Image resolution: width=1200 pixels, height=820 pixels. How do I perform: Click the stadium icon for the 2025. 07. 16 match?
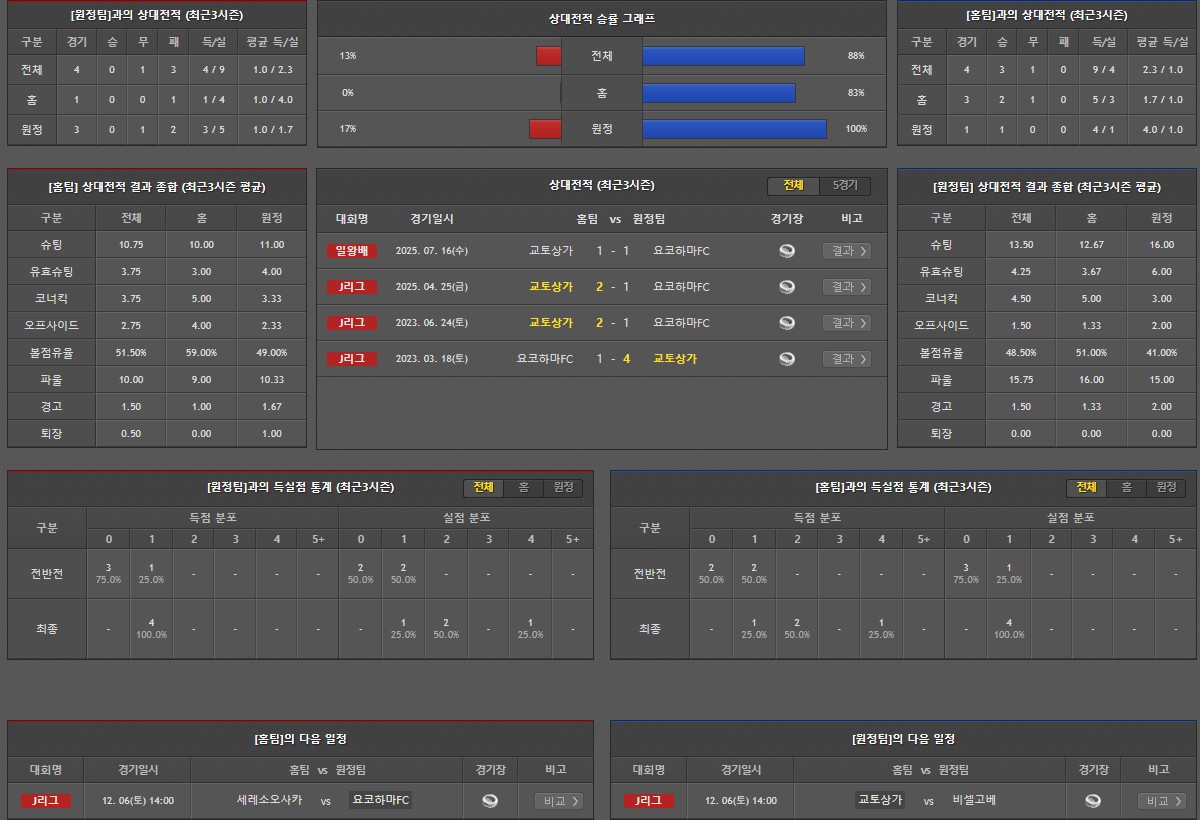787,251
